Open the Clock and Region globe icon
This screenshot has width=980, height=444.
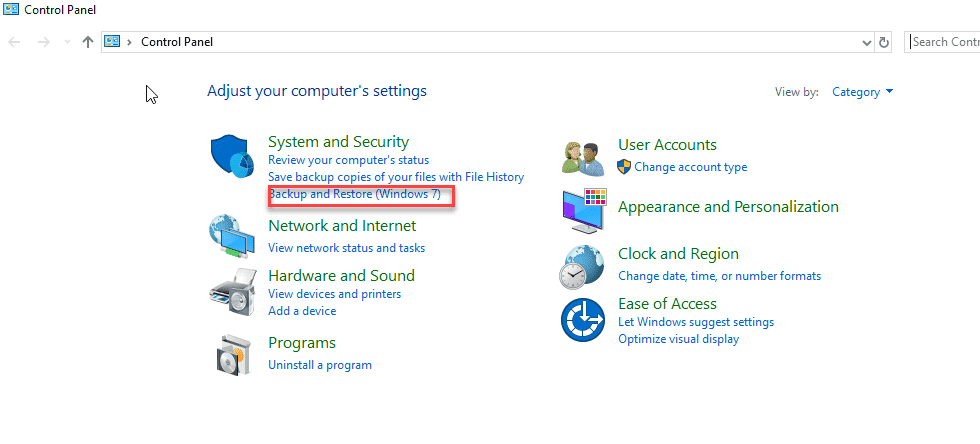(x=582, y=267)
